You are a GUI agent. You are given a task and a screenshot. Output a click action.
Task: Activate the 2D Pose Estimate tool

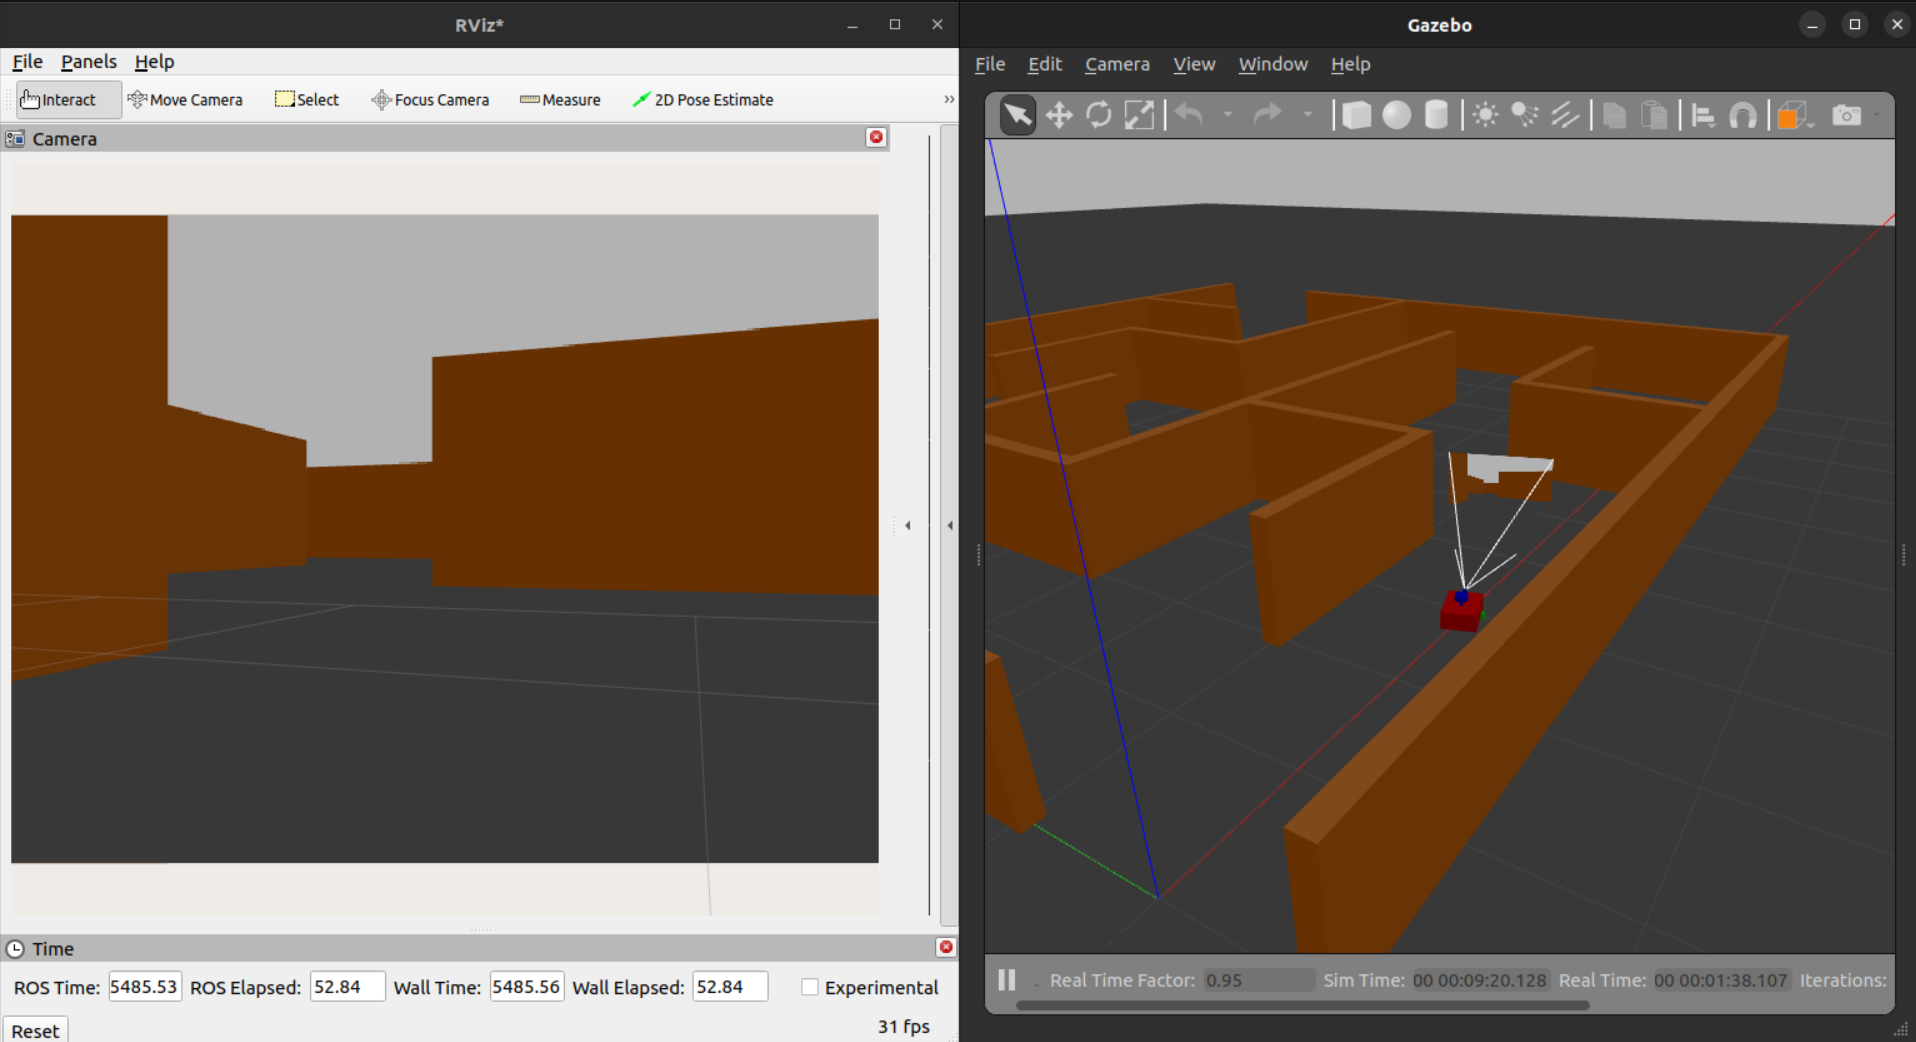pyautogui.click(x=703, y=100)
